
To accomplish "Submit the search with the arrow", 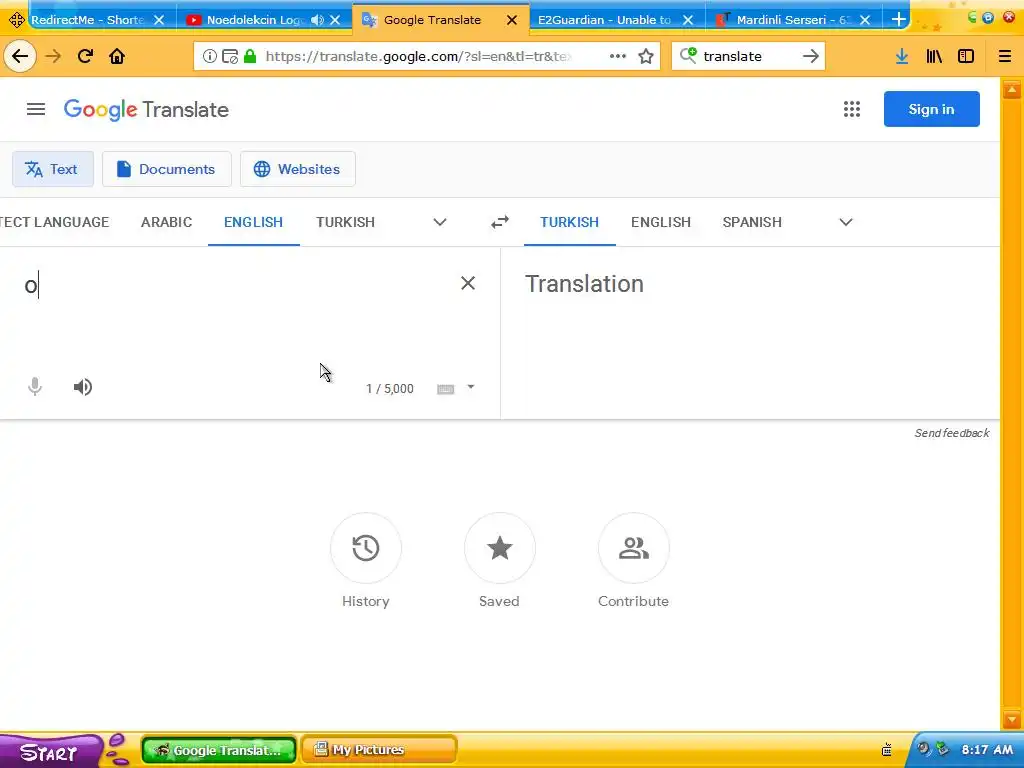I will pyautogui.click(x=810, y=56).
